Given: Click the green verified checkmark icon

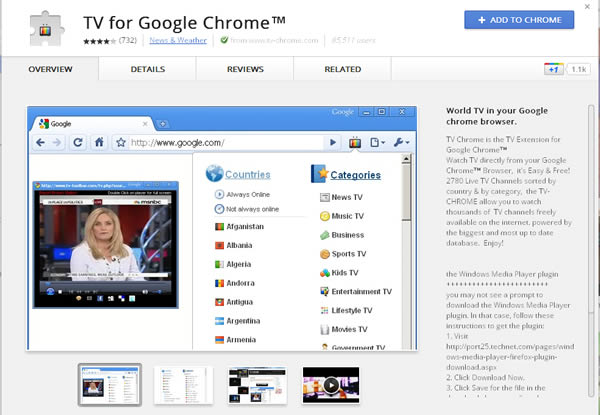Looking at the screenshot, I should point(224,40).
